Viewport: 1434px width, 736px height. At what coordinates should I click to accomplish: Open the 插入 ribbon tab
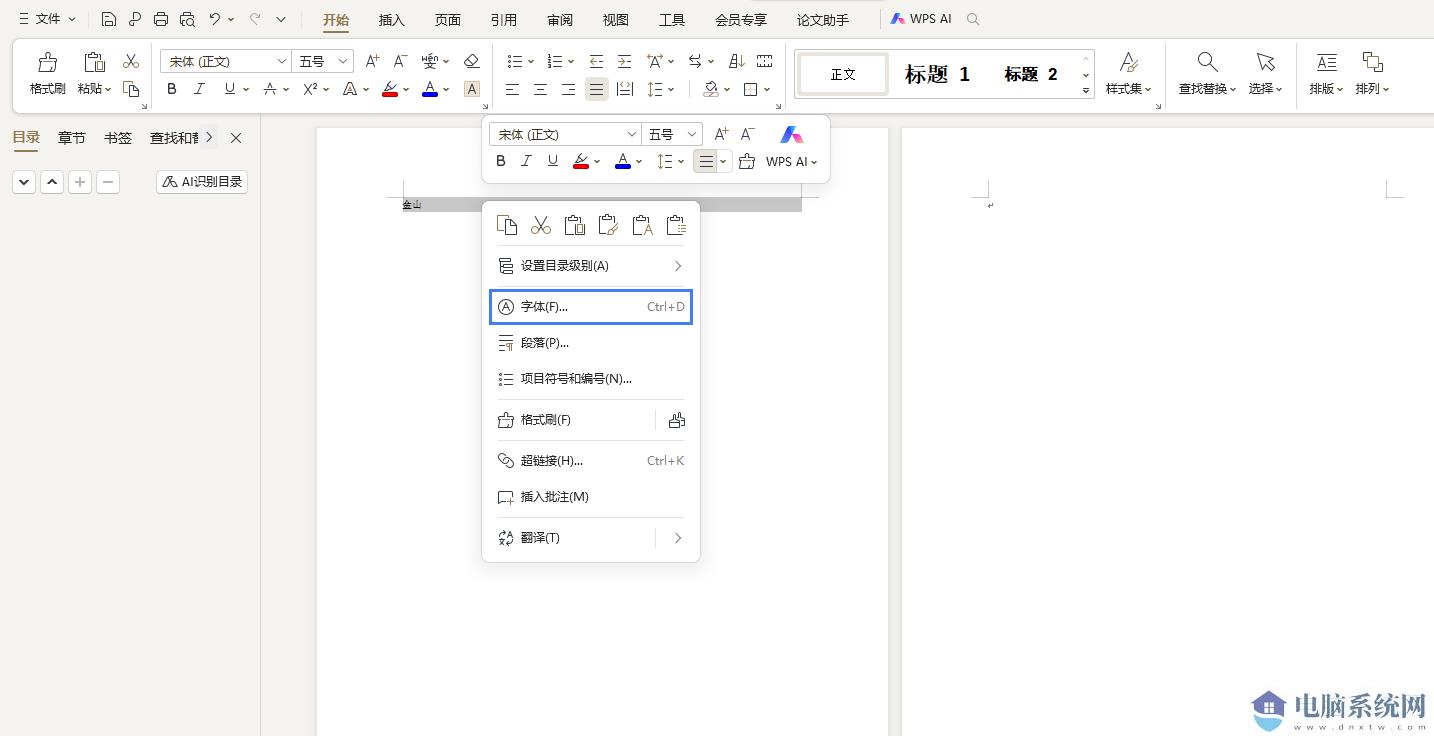coord(392,20)
